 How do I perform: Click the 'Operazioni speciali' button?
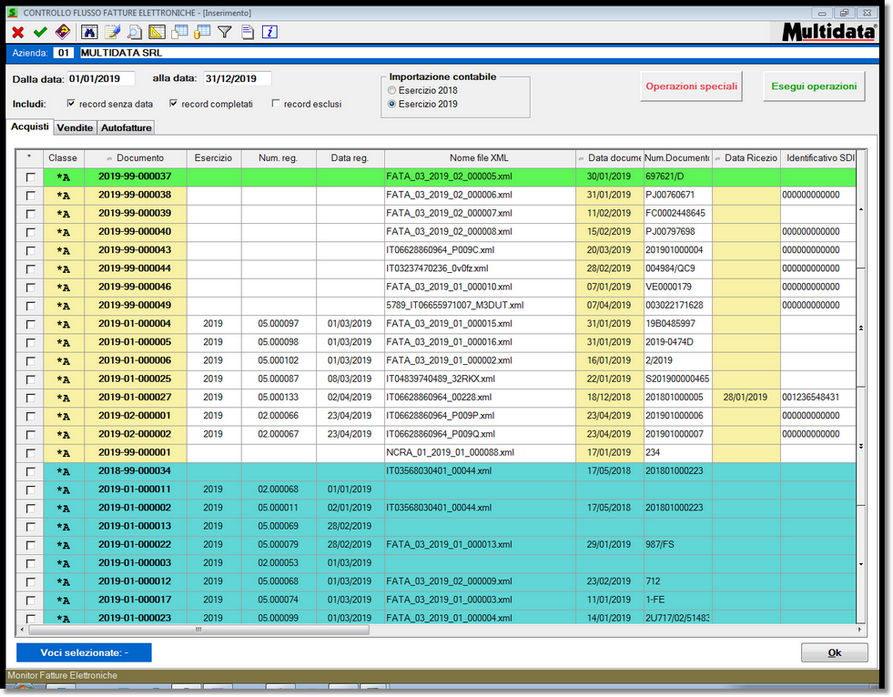coord(691,87)
